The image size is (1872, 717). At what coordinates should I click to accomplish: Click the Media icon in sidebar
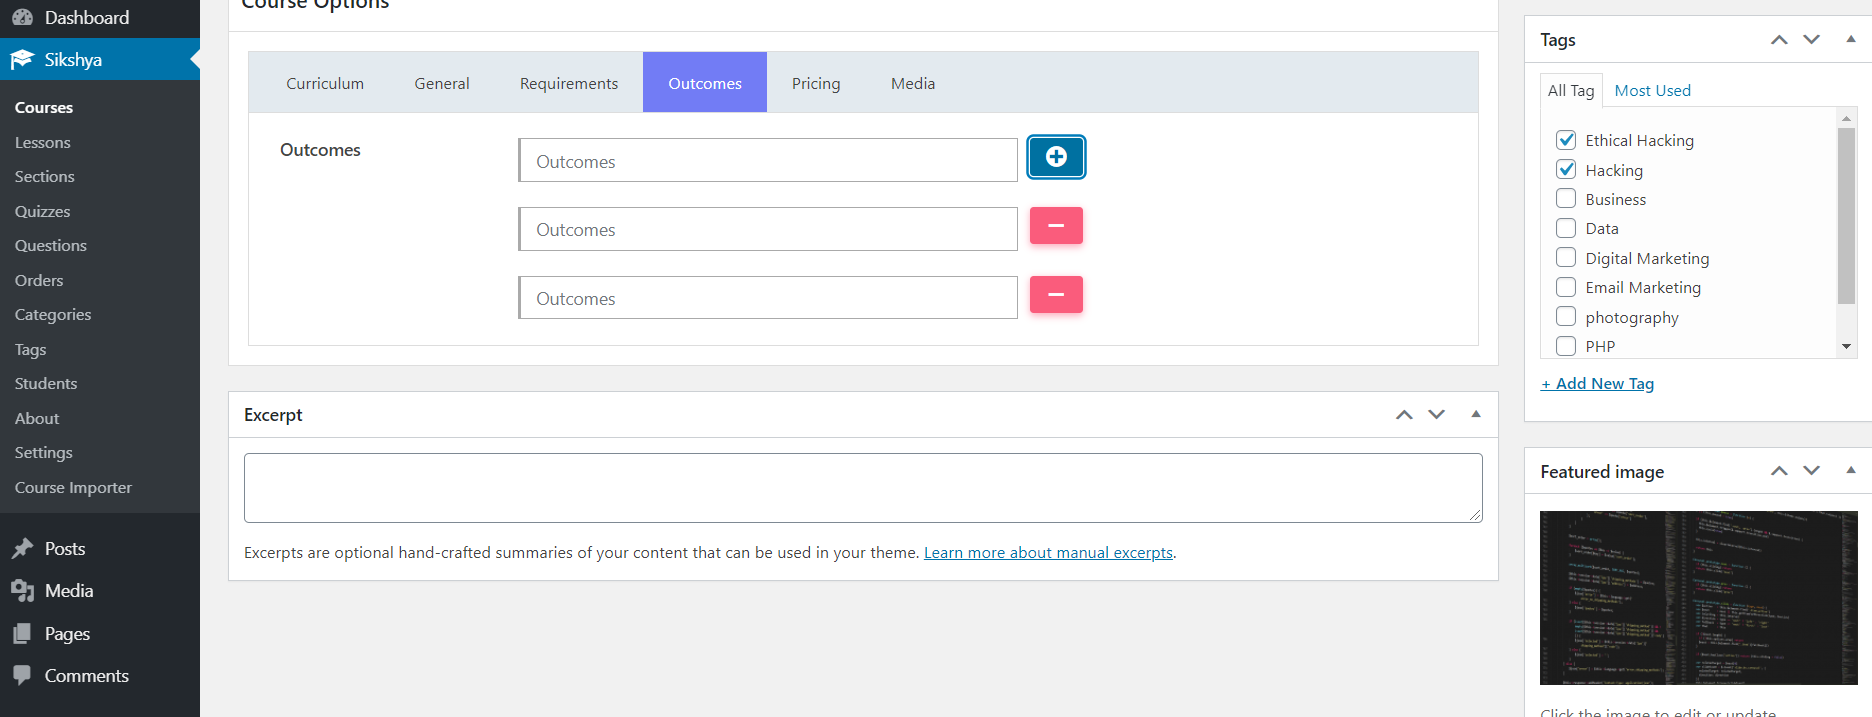tap(22, 591)
